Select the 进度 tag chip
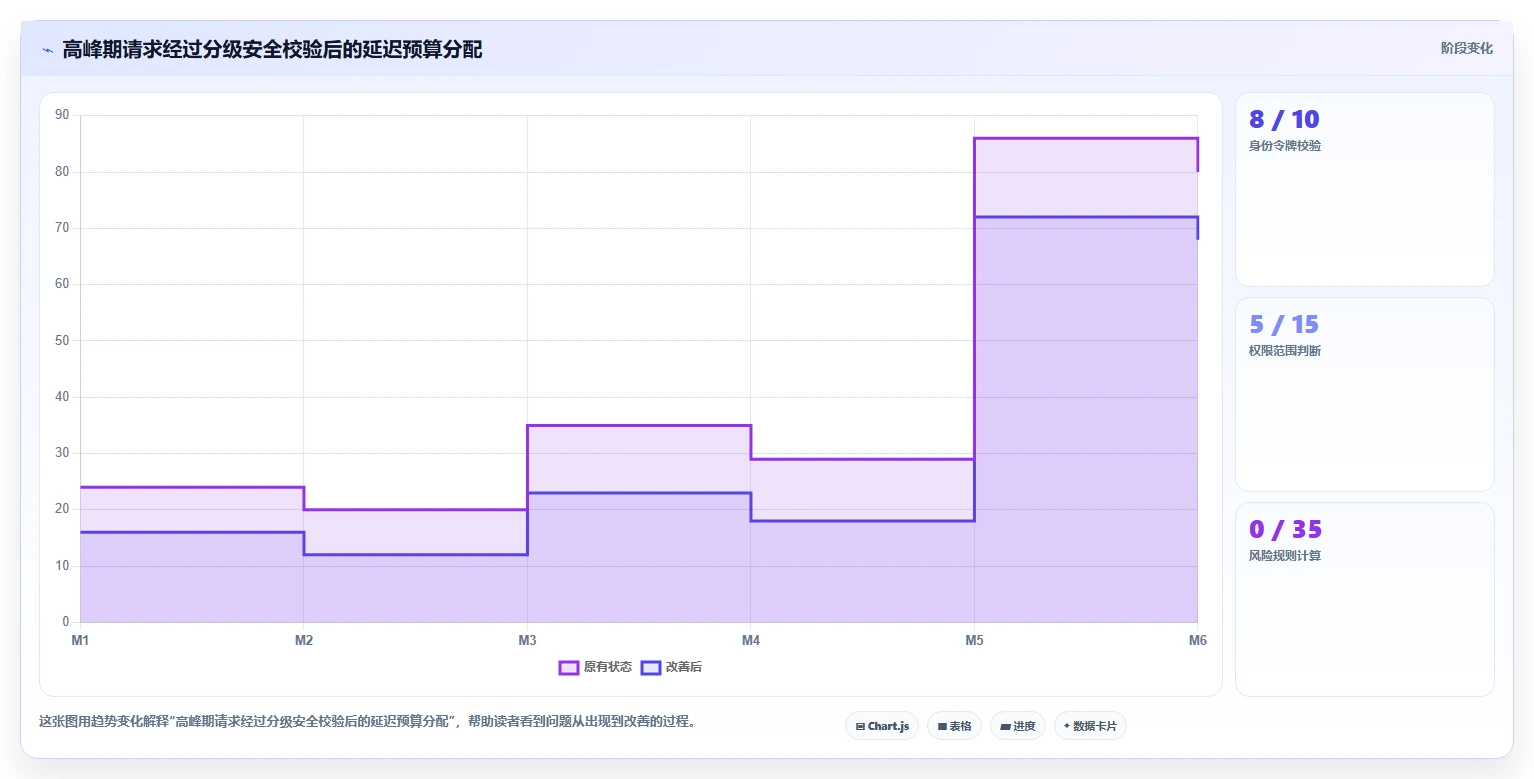Screen dimensions: 1534x779 [1018, 726]
